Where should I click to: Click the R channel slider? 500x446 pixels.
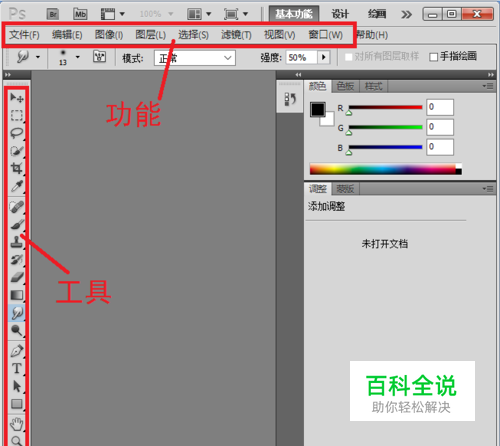[x=385, y=107]
